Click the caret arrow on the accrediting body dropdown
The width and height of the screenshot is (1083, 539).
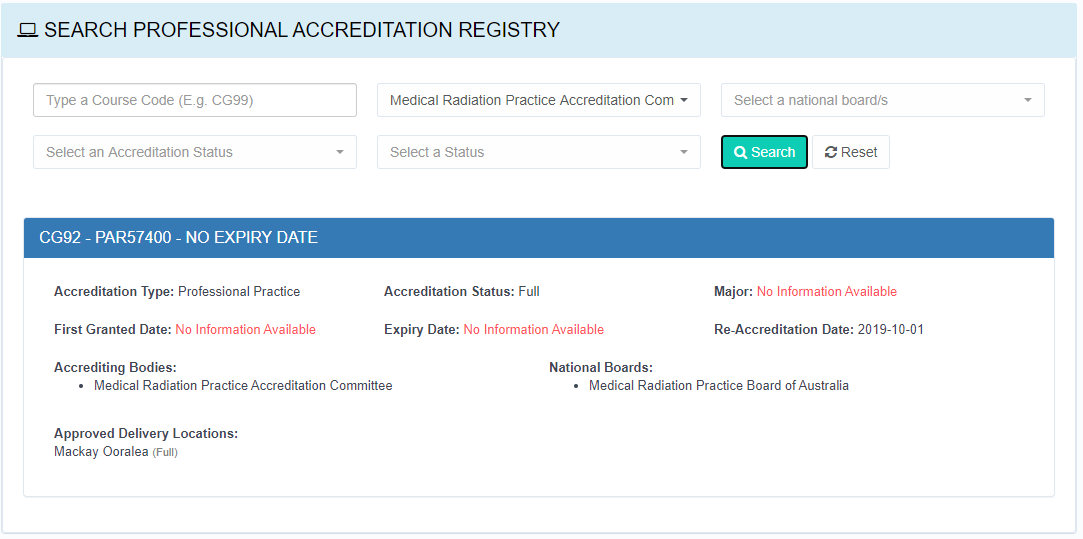point(684,101)
